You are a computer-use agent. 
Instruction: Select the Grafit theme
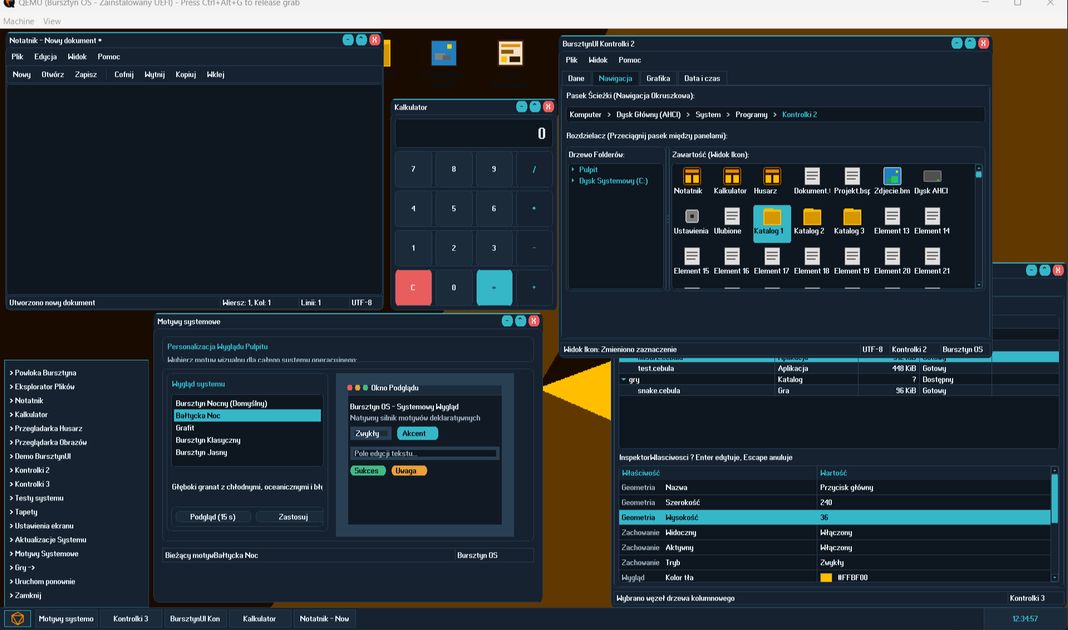[247, 428]
